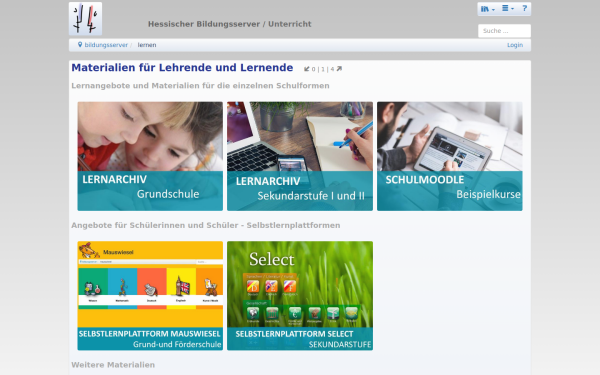Open the hamburger list dropdown menu
Screen dimensions: 600x375
point(508,8)
